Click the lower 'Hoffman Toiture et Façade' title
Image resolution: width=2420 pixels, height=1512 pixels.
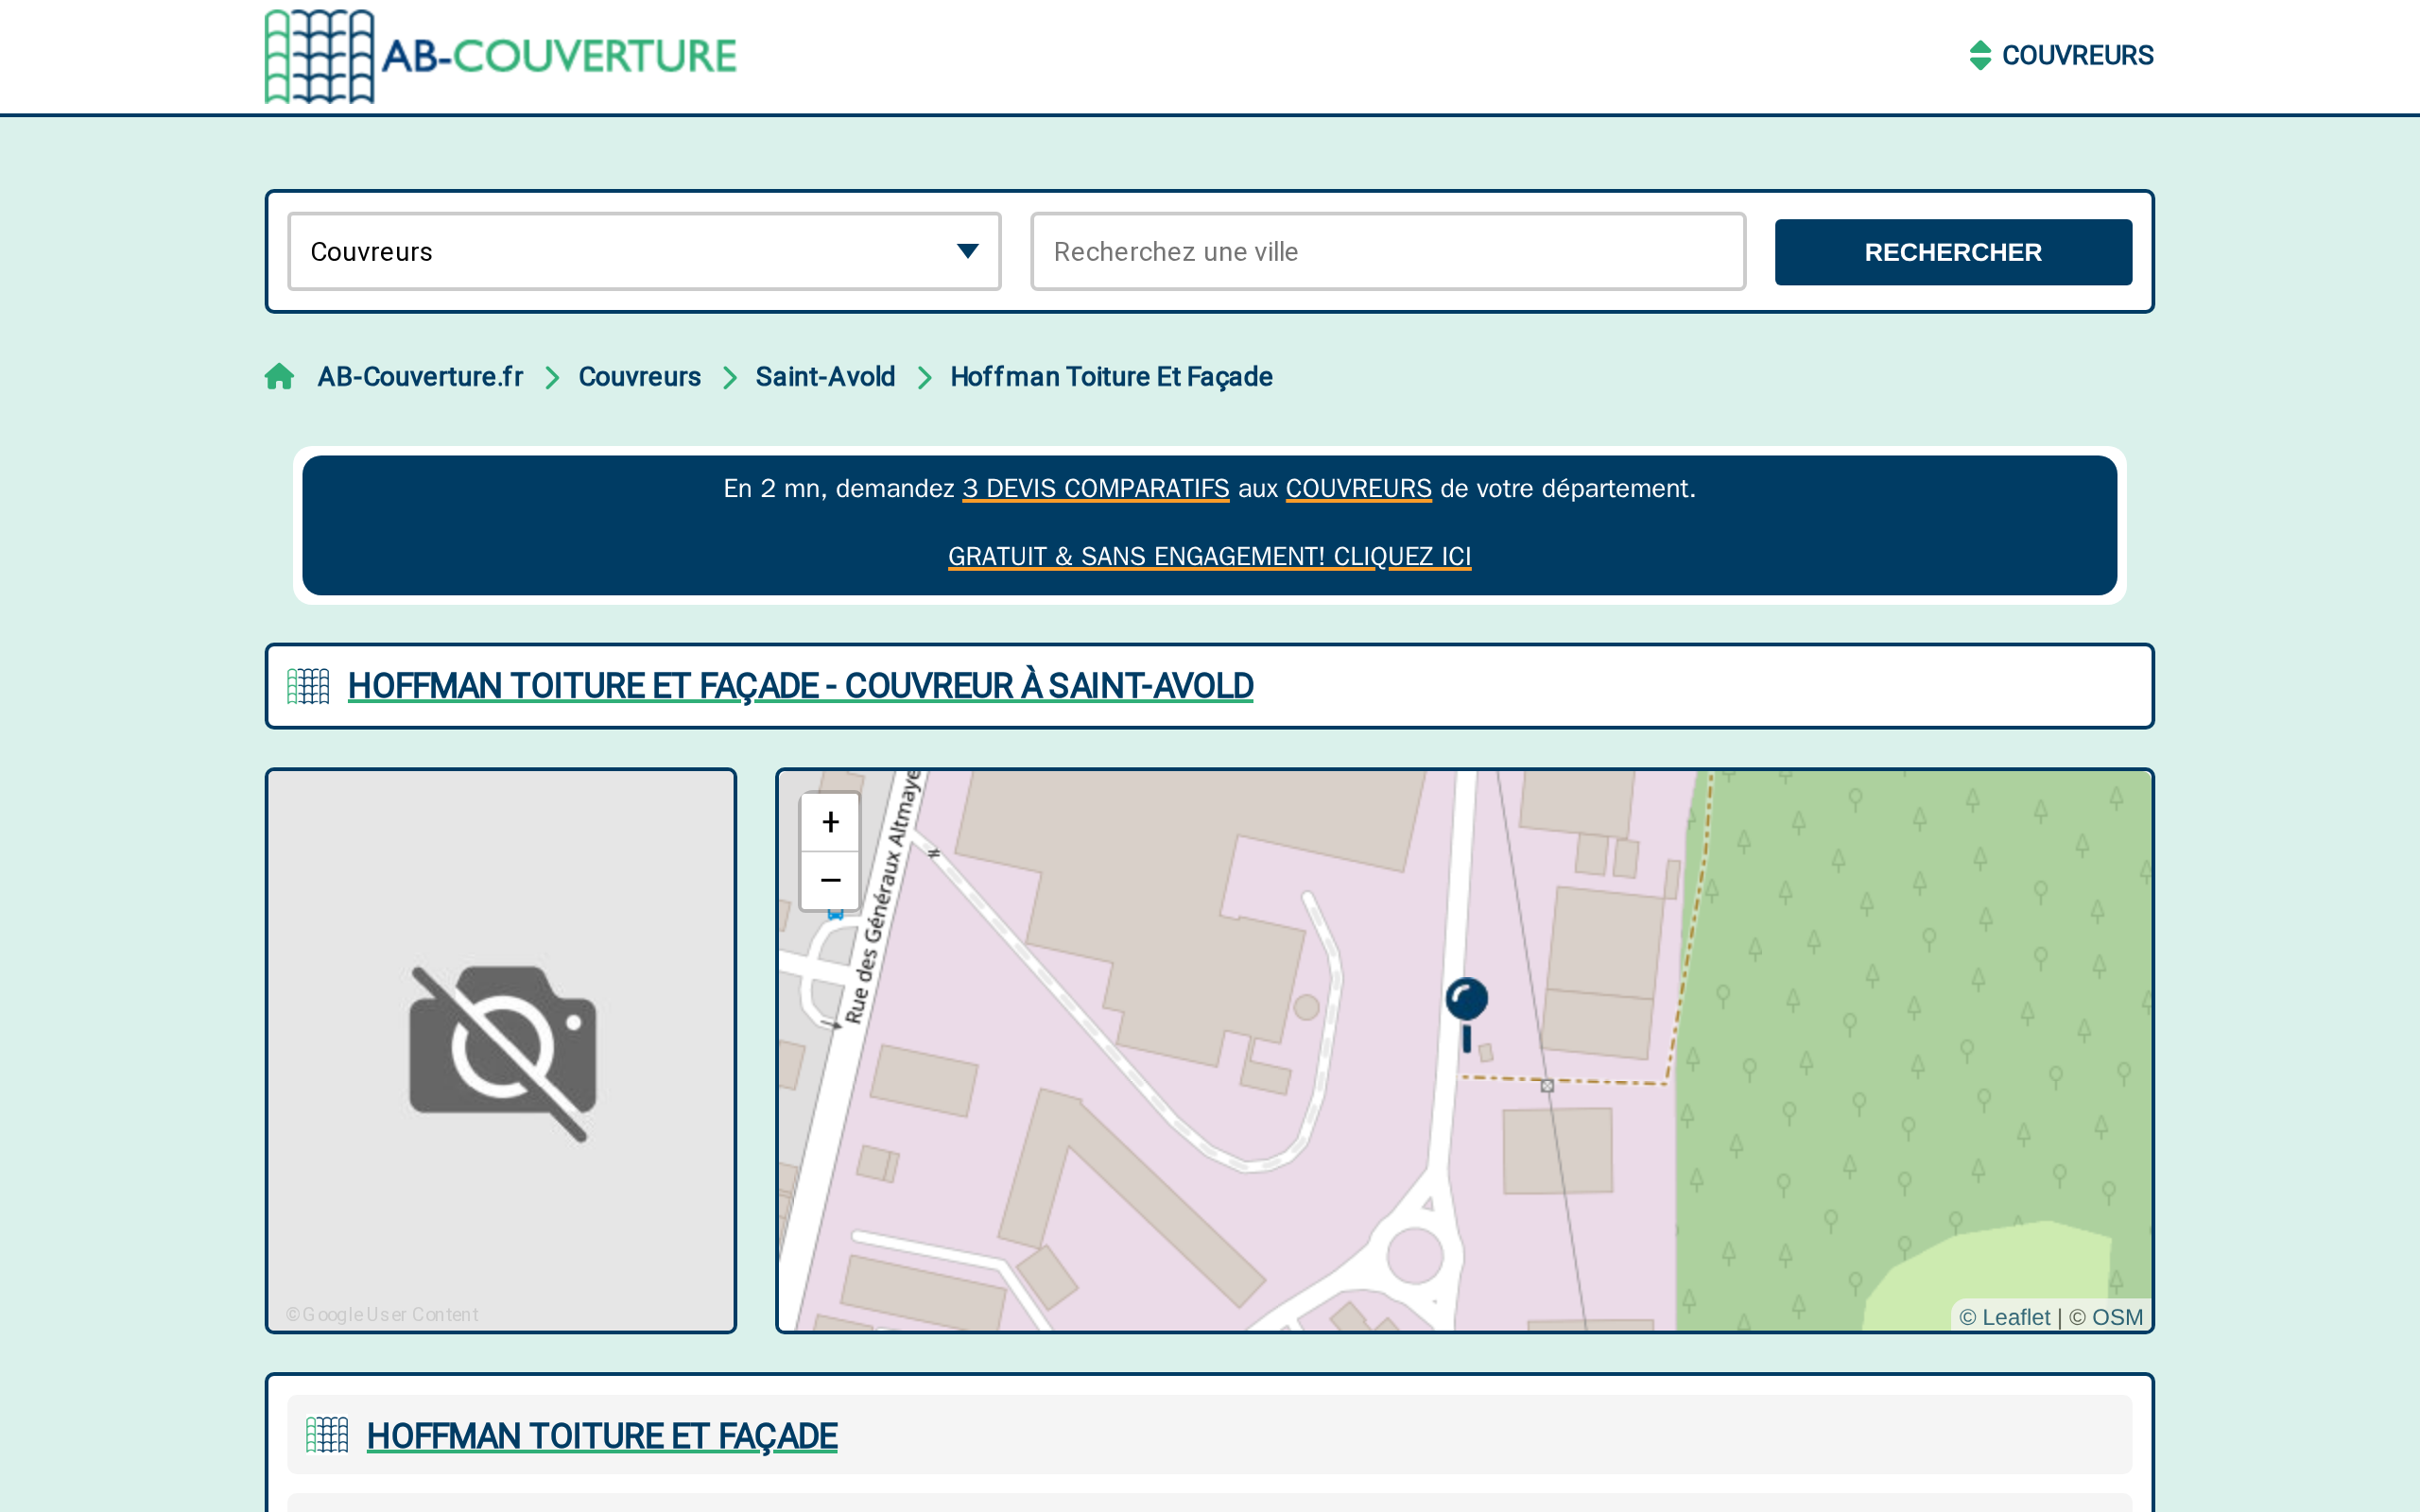pos(602,1436)
